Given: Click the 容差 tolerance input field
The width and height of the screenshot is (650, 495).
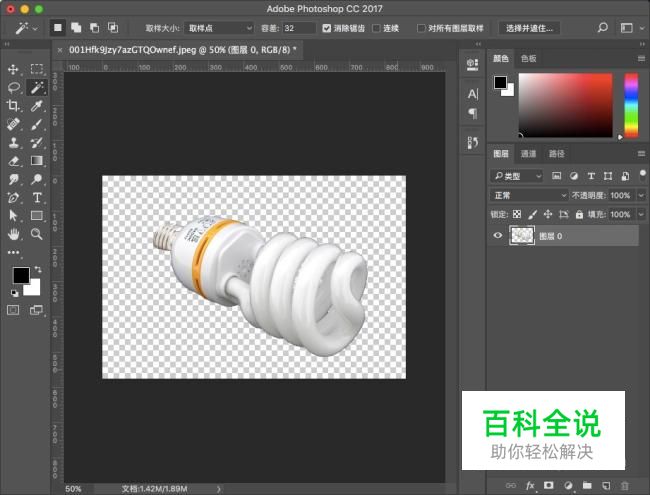Looking at the screenshot, I should tap(298, 28).
